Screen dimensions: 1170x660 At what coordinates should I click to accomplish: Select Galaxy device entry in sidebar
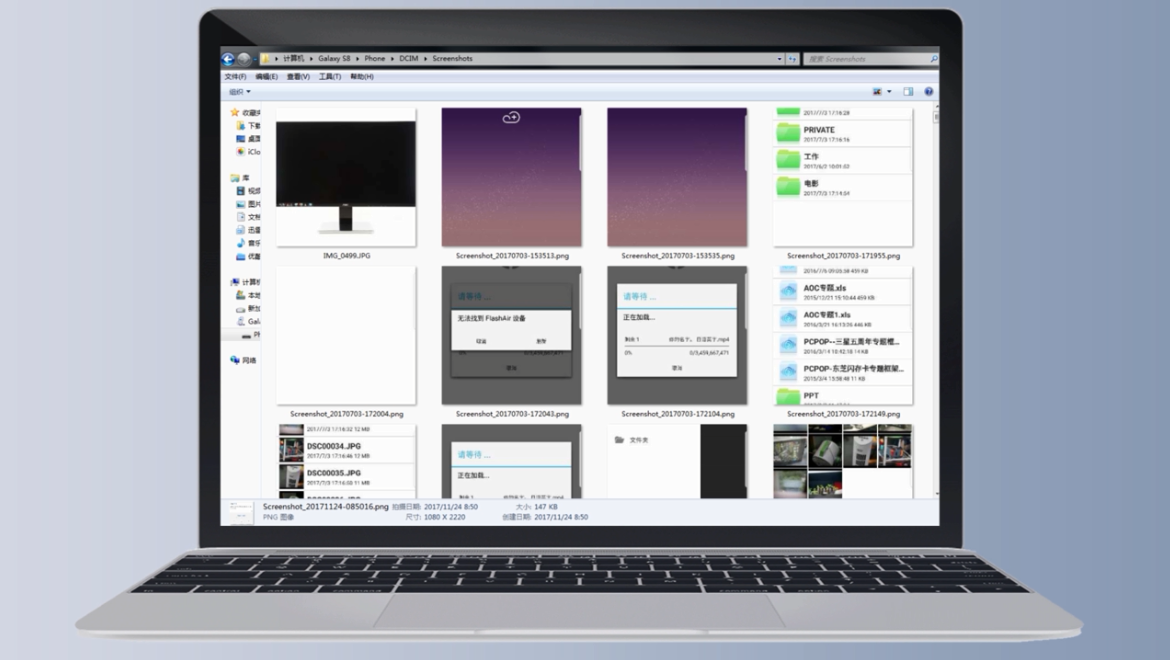(248, 321)
